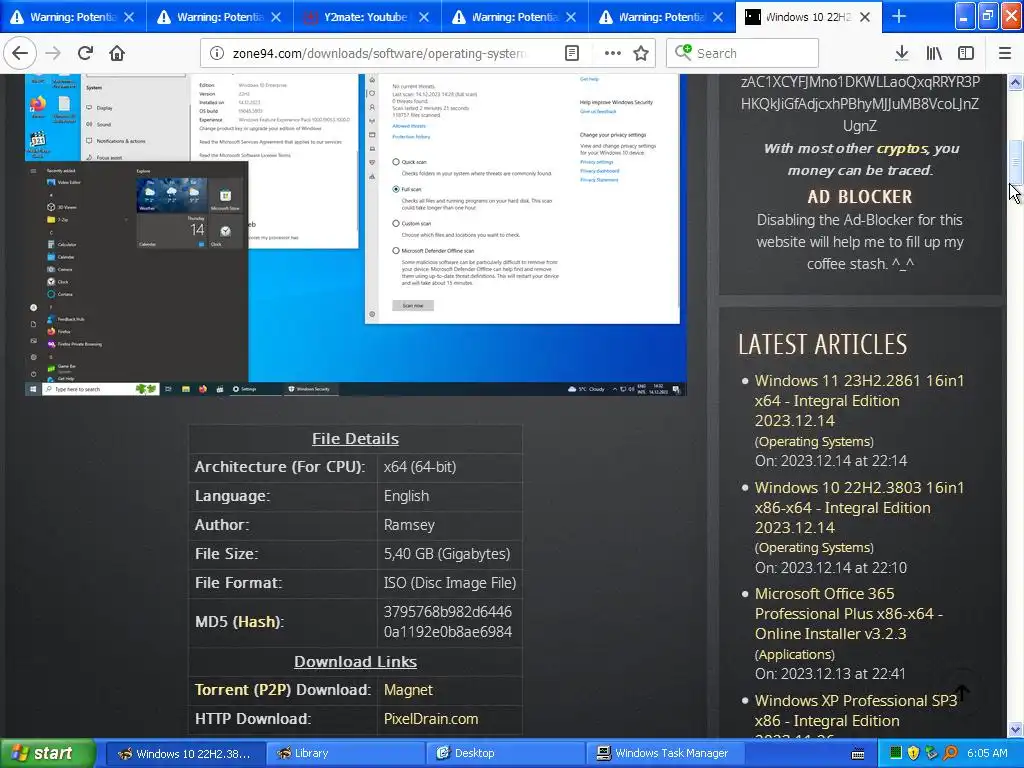Click the File Details table heading
Screen dimensions: 1024x768
[355, 439]
